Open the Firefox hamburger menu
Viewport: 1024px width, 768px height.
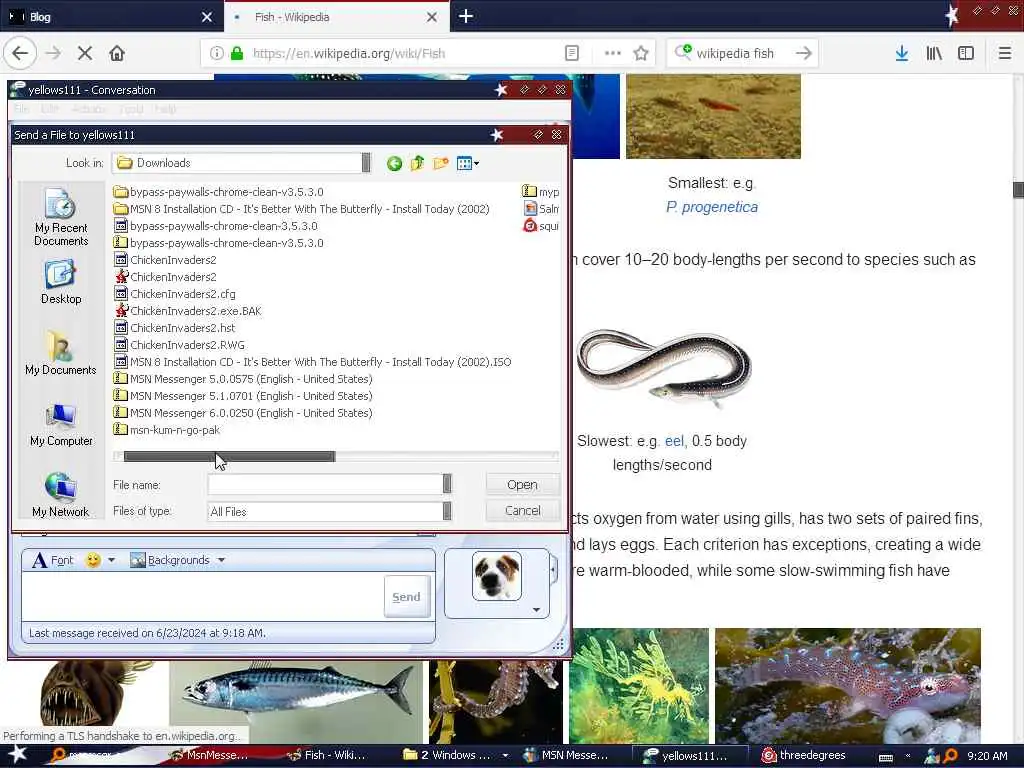1005,54
